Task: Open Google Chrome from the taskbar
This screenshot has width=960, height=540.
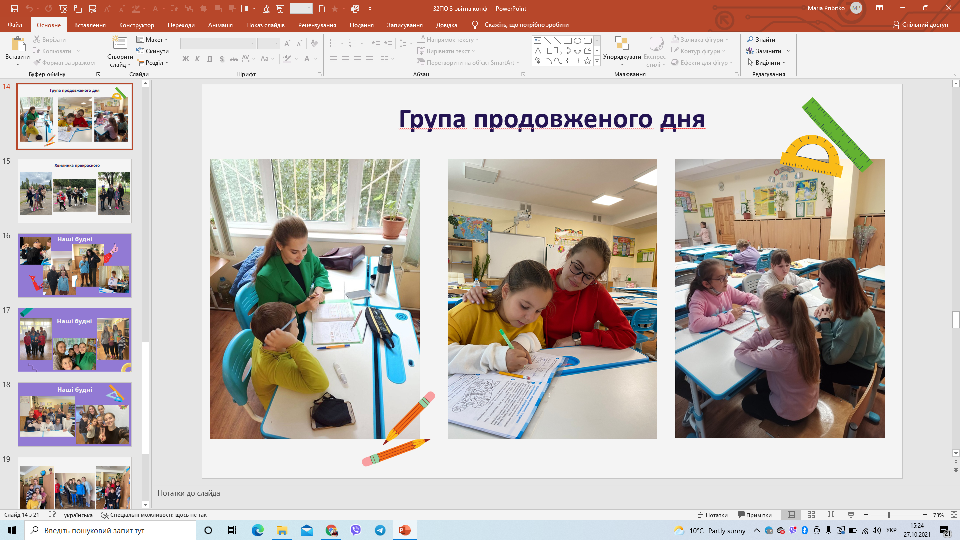Action: click(x=331, y=530)
